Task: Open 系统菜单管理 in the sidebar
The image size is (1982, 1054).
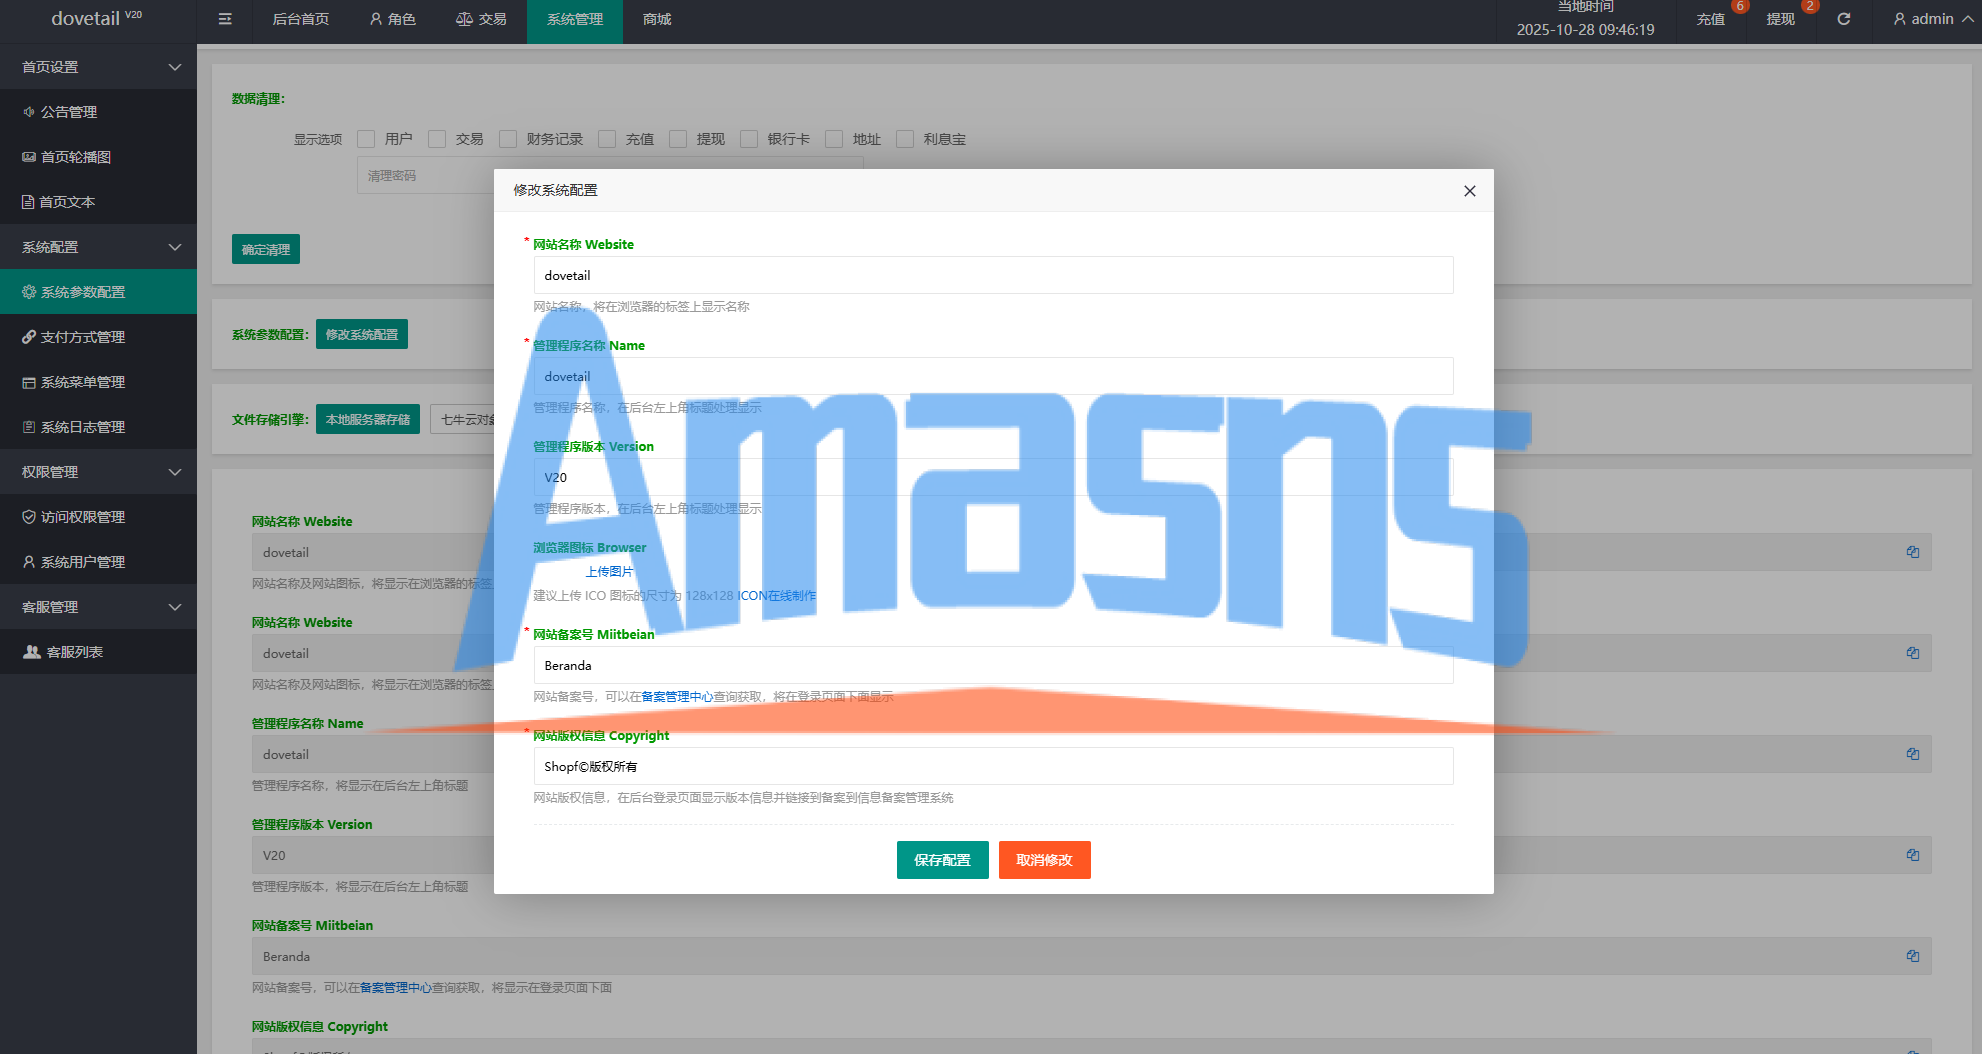Action: pos(98,382)
